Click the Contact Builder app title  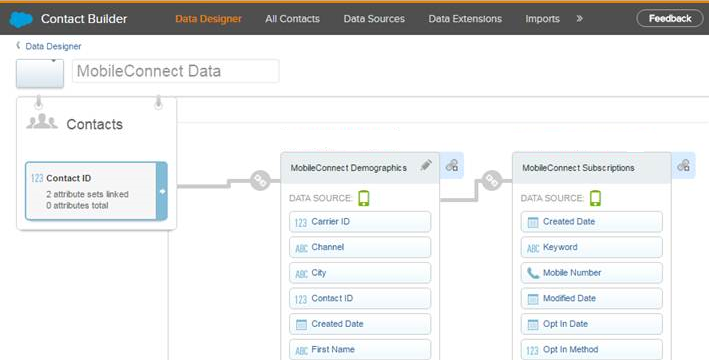point(84,19)
